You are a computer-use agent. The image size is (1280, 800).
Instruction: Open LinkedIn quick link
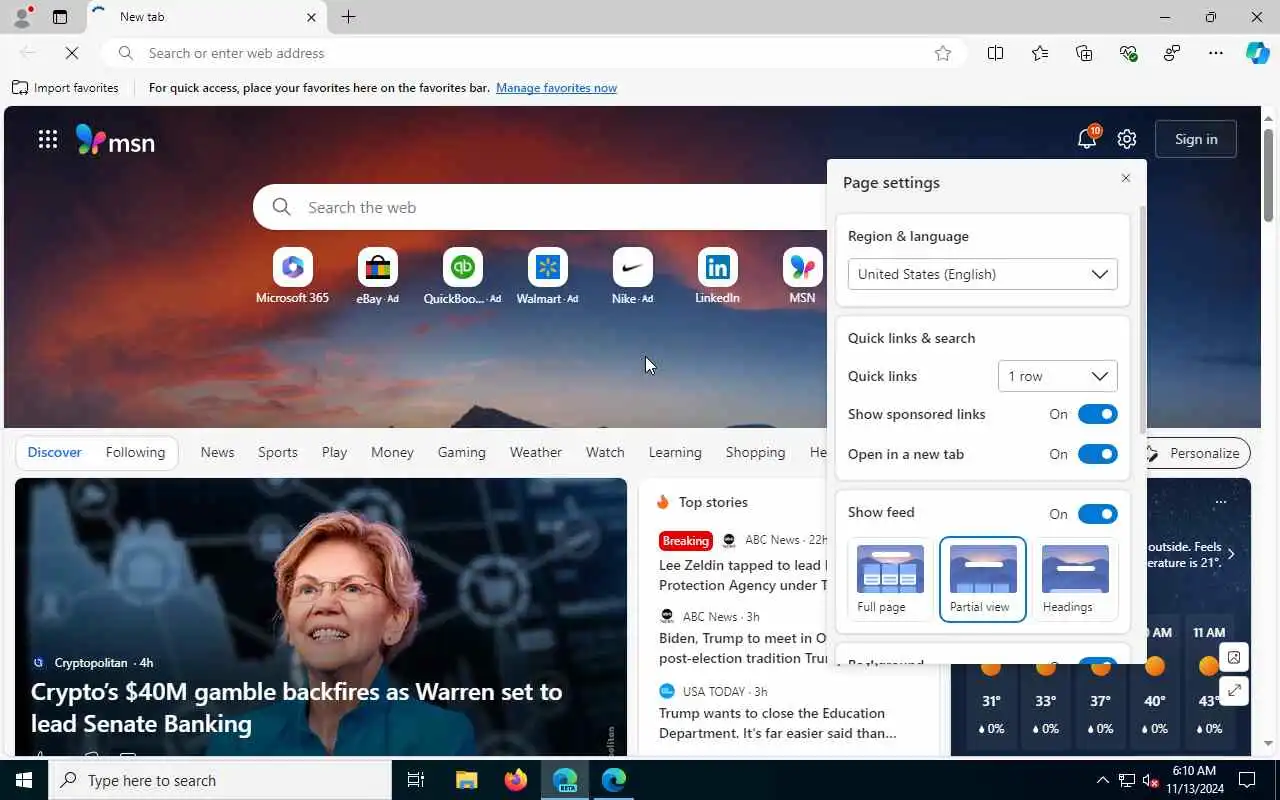click(x=717, y=276)
